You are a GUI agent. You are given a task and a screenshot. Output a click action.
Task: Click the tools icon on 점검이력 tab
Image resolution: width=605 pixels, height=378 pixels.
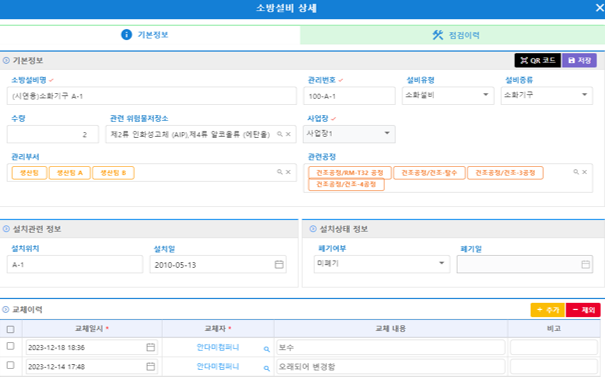[438, 35]
